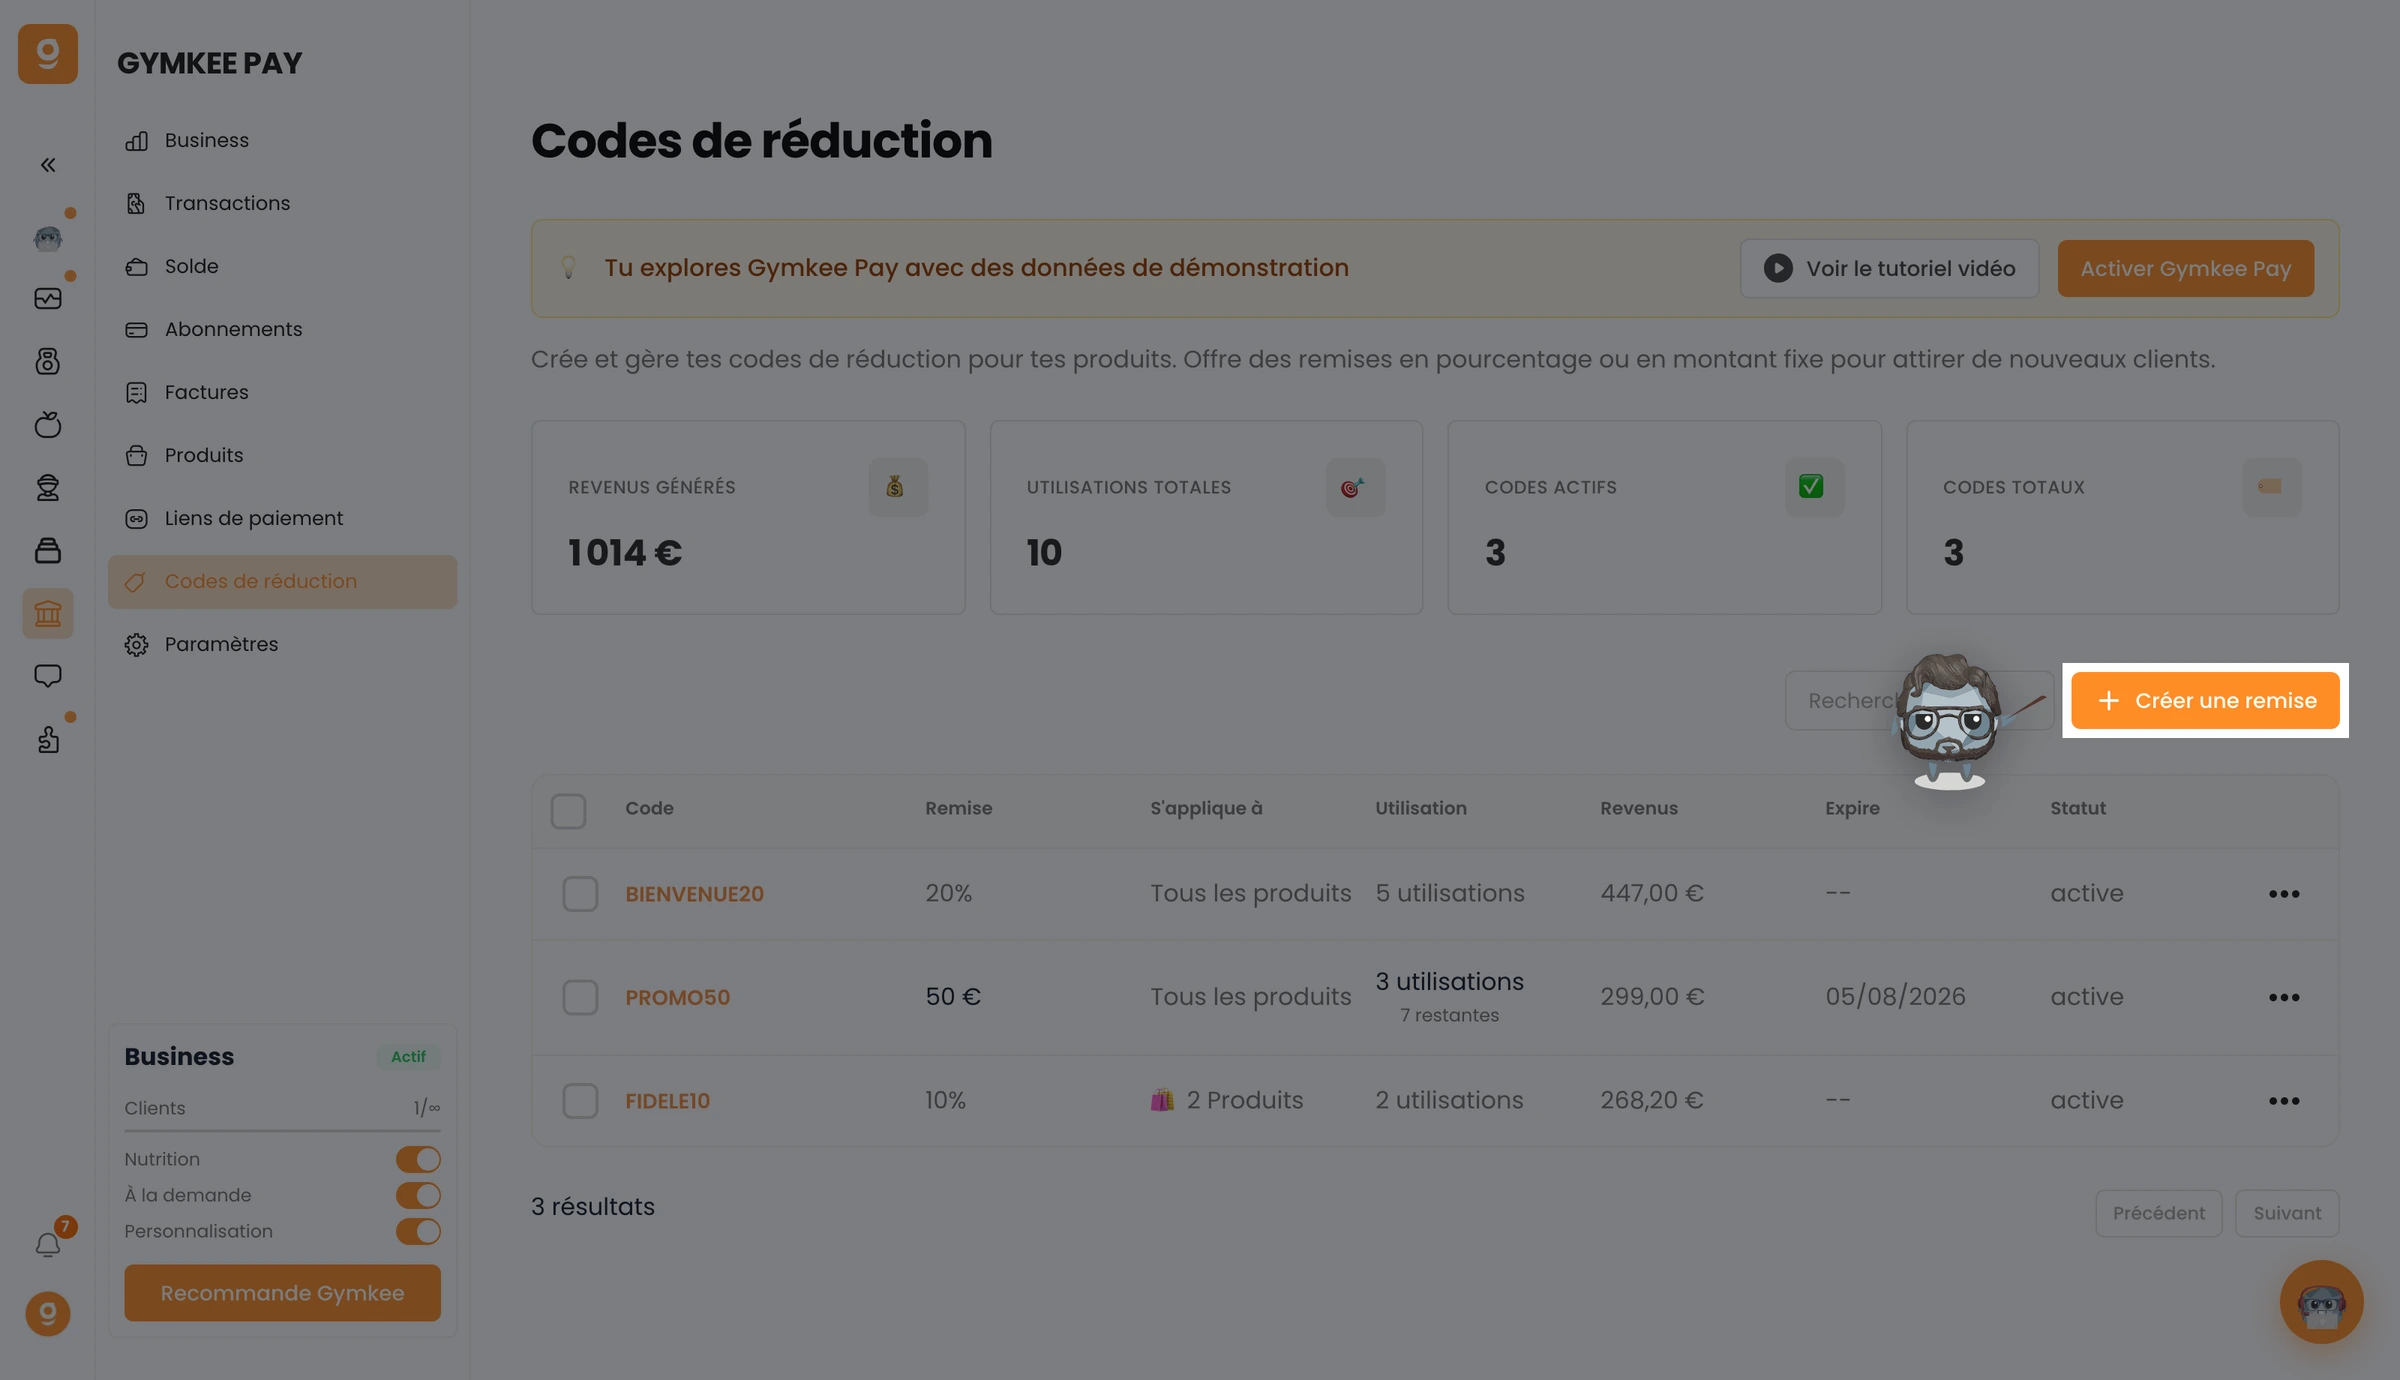Open the kettlebell training icon in left rail
This screenshot has width=2400, height=1380.
coord(48,361)
